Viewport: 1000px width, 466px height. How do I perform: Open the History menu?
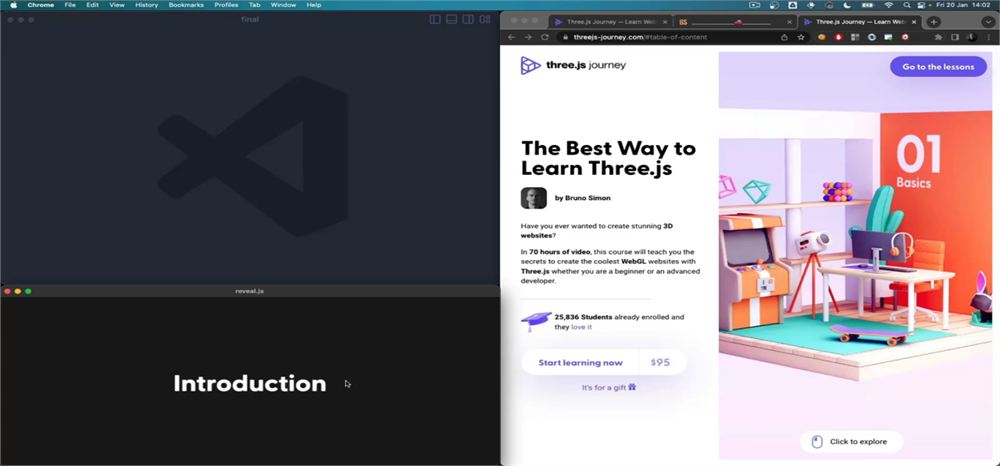(147, 5)
